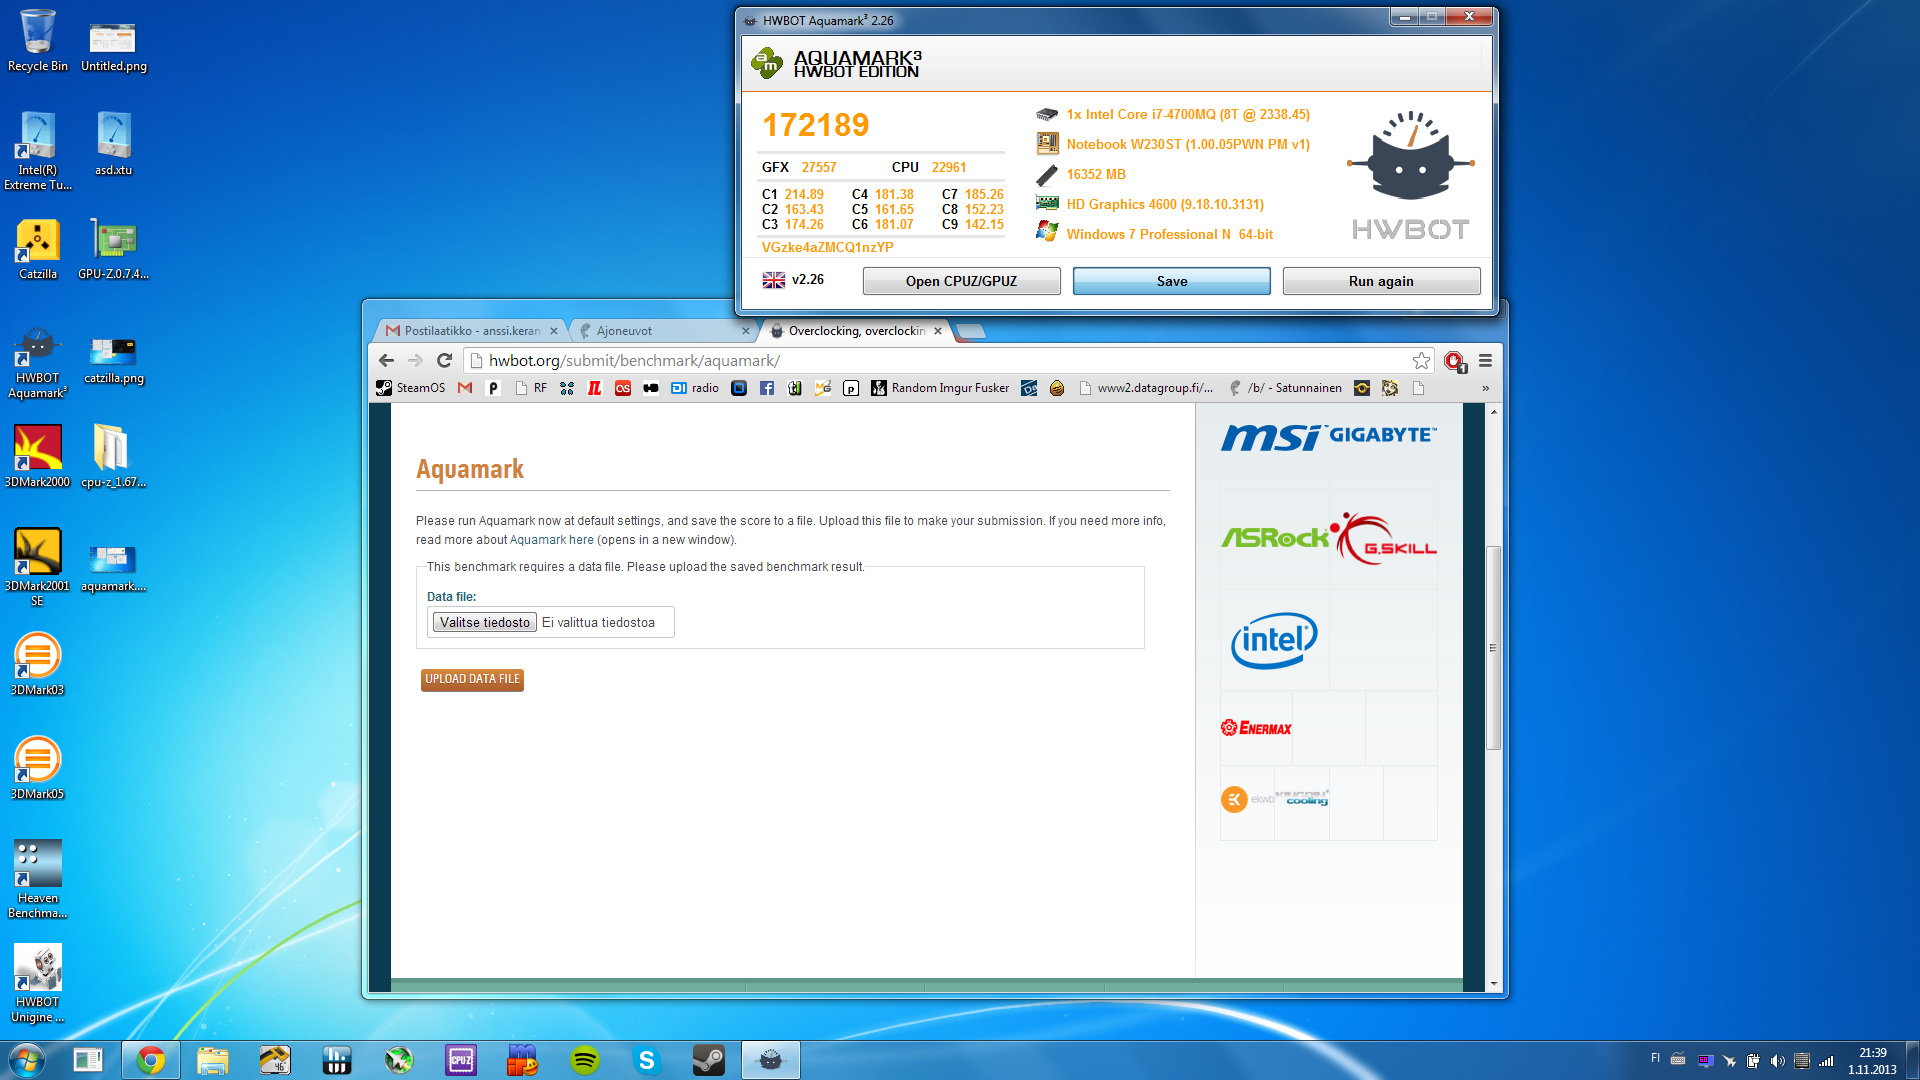Viewport: 1920px width, 1080px height.
Task: Click UPLOAD DATA FILE button
Action: point(472,679)
